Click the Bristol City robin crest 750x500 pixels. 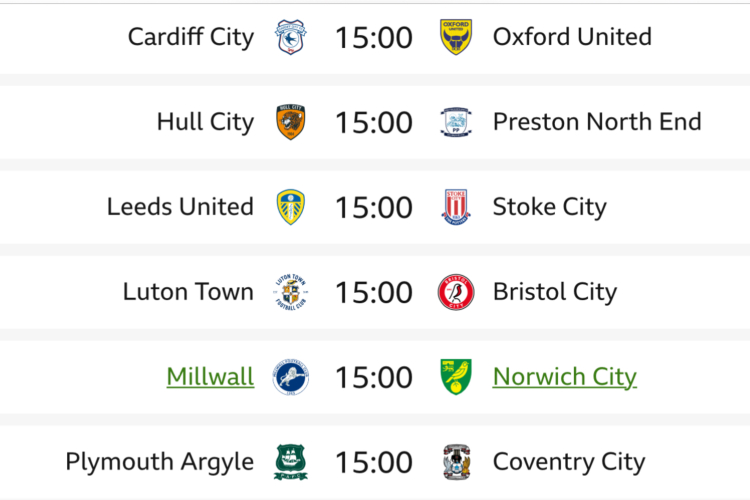tap(456, 292)
